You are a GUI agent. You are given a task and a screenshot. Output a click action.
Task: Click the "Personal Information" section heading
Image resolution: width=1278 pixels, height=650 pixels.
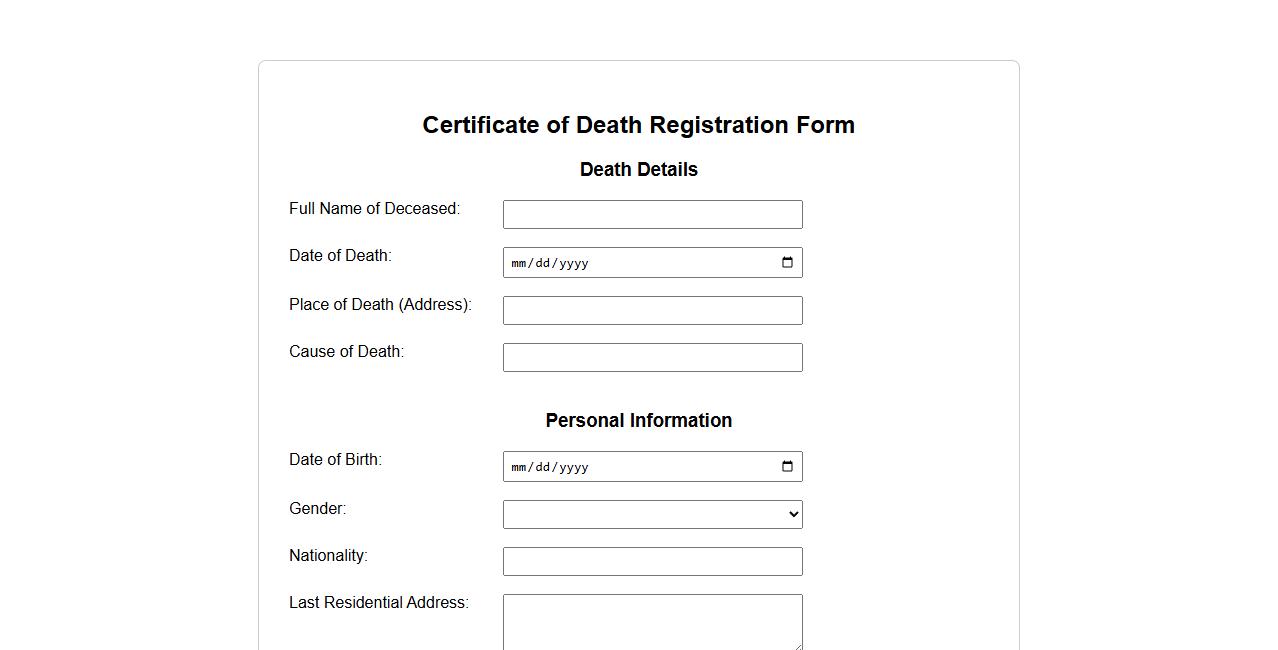638,420
